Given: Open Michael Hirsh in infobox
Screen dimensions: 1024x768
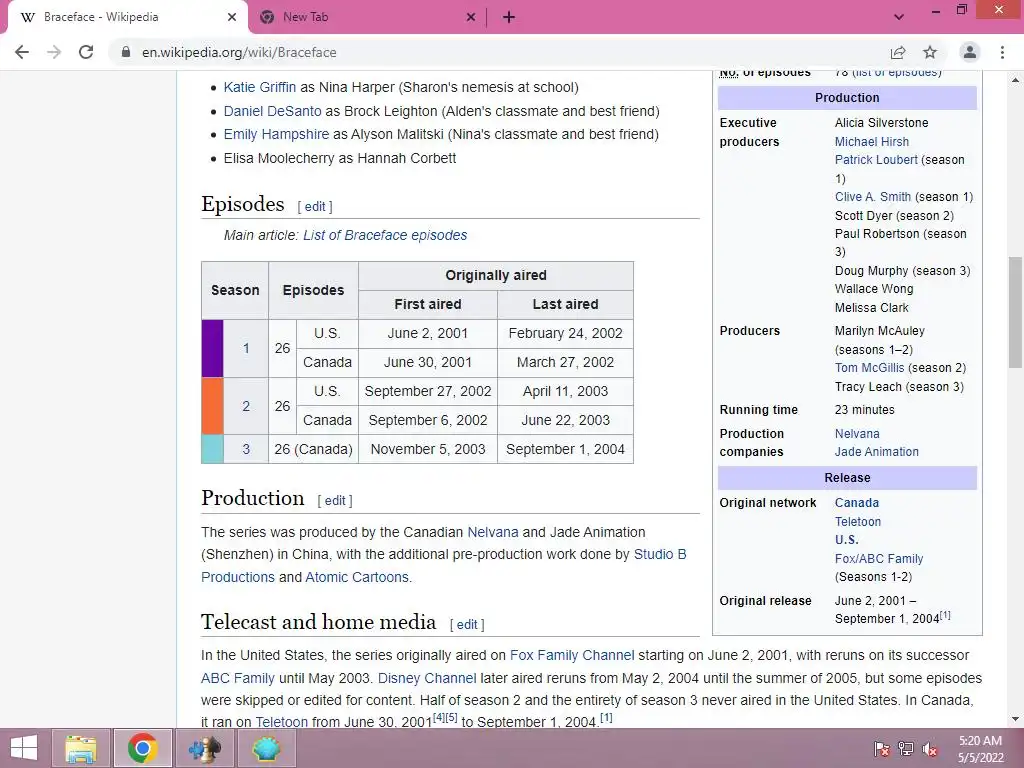Looking at the screenshot, I should (871, 142).
